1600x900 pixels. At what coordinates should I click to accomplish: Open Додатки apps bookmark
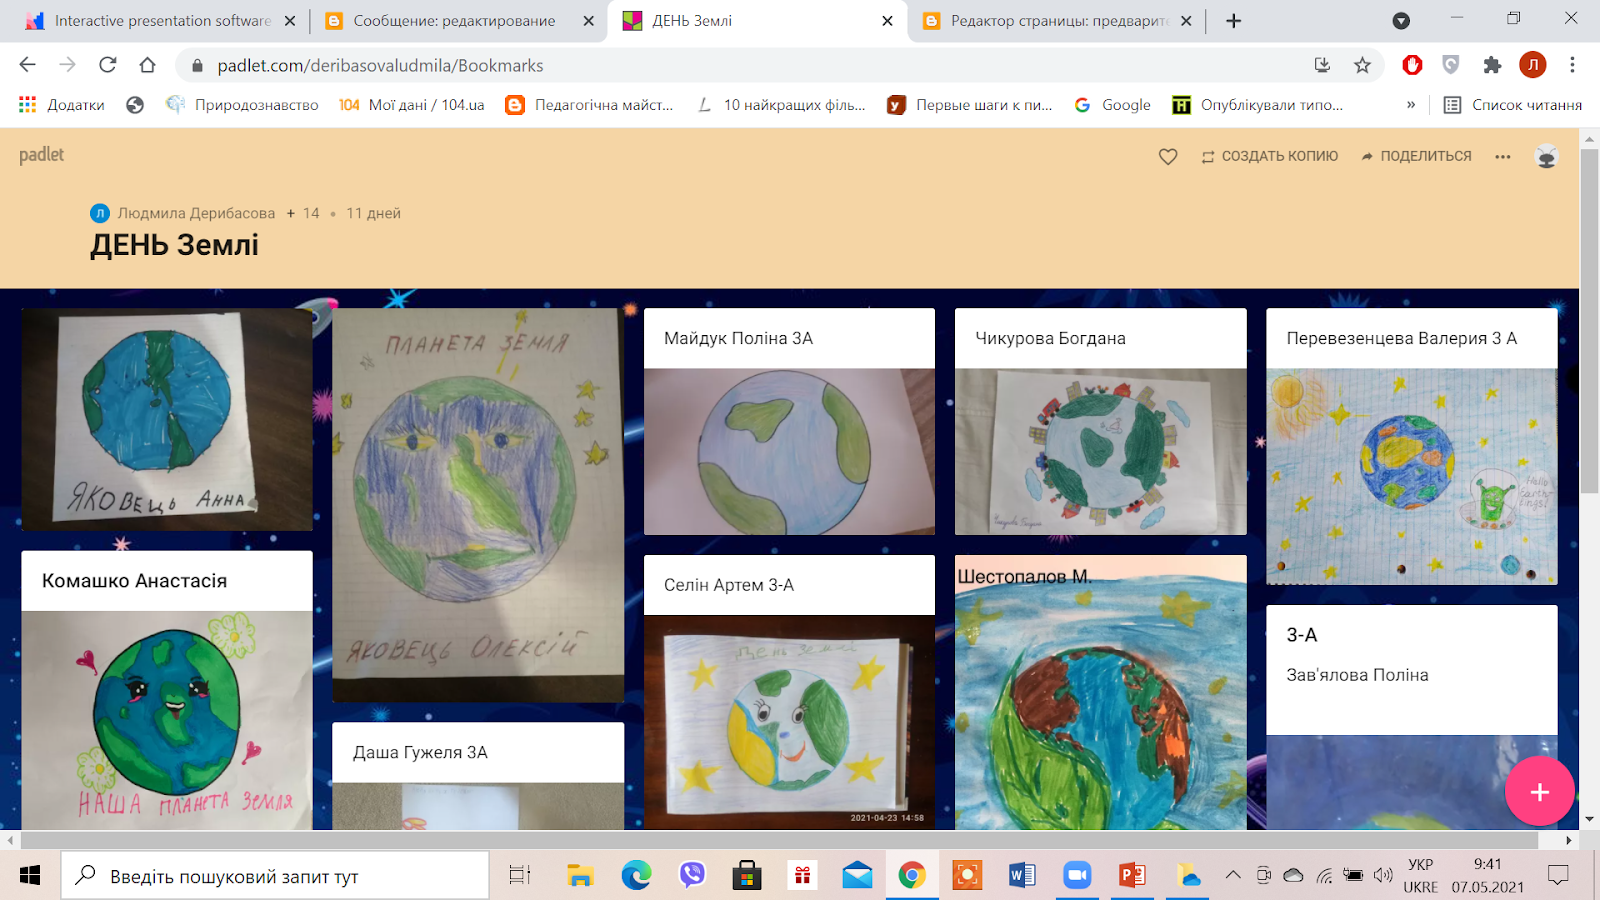click(x=62, y=105)
